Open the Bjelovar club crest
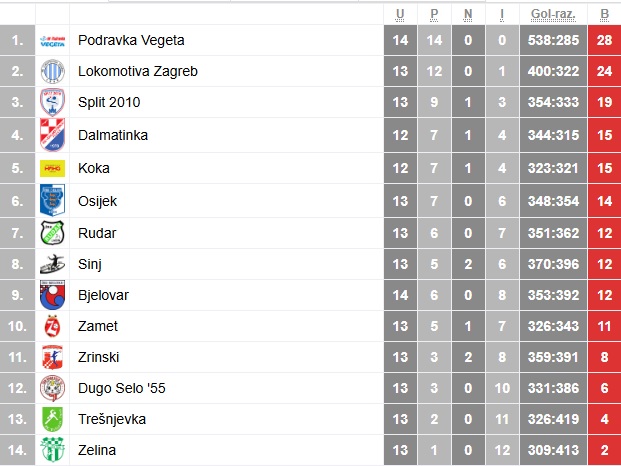Image resolution: width=621 pixels, height=466 pixels. 52,295
